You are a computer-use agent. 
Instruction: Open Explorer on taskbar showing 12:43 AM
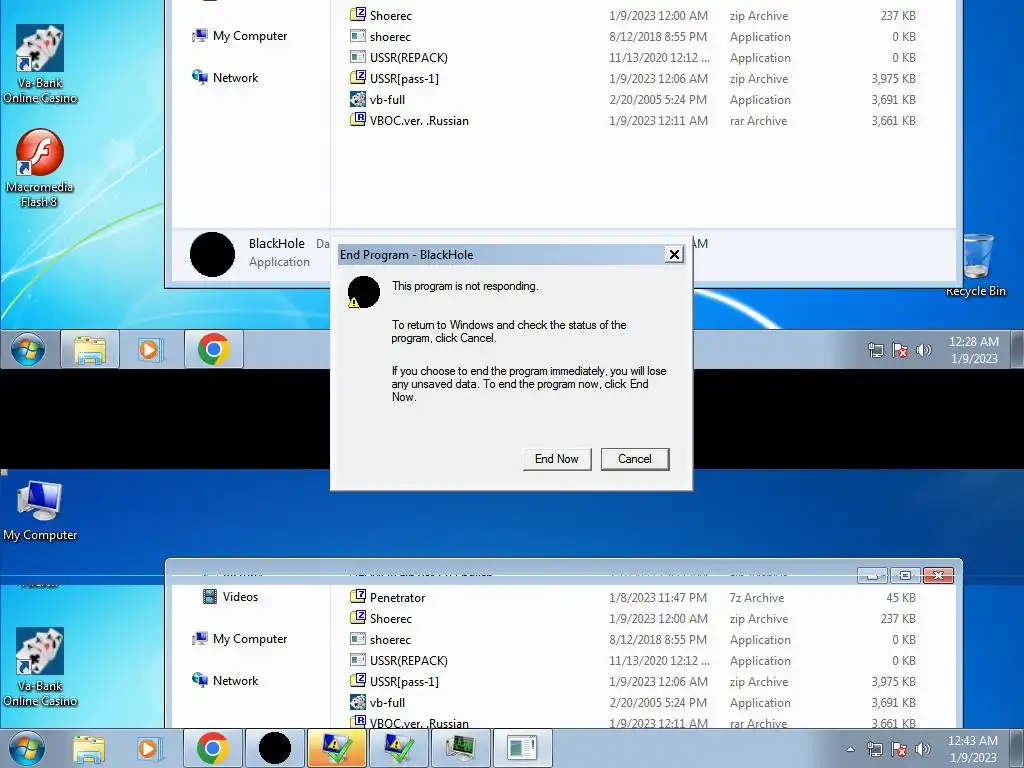pos(89,748)
